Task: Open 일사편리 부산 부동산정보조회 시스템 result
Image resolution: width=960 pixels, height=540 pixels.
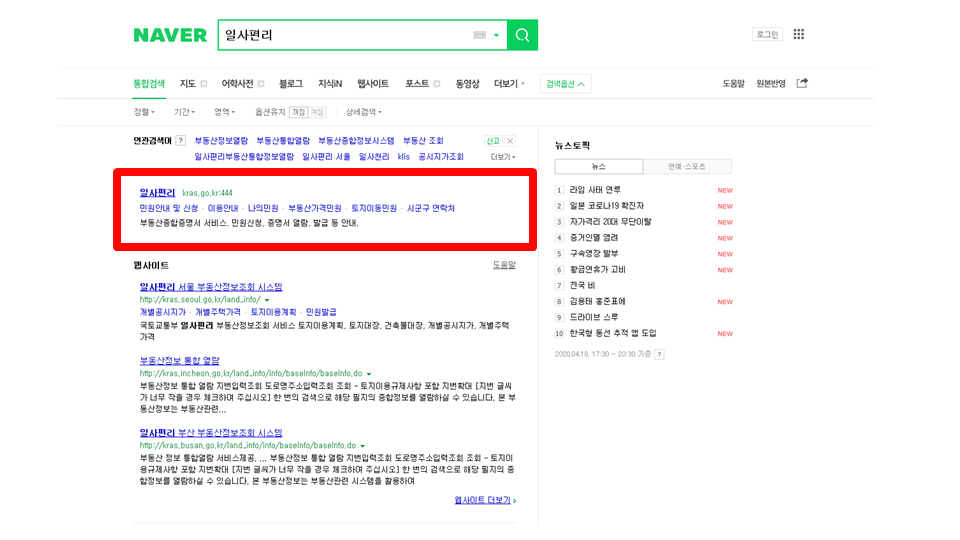Action: (x=211, y=432)
